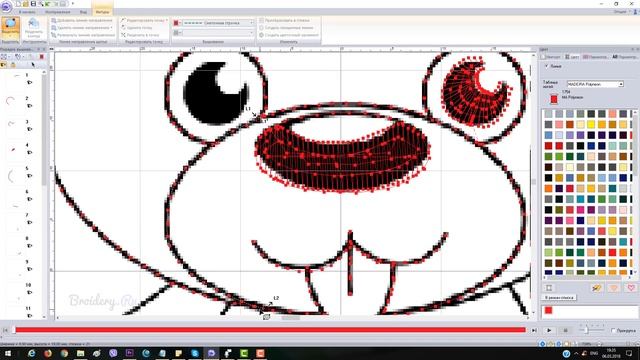Click red swatch in used colors list
640x360 pixels.
pos(549,311)
